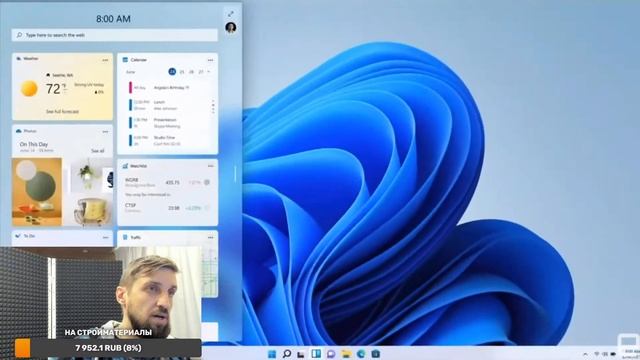Expand the calendar date dropdown chevron
640x360 pixels.
209,71
